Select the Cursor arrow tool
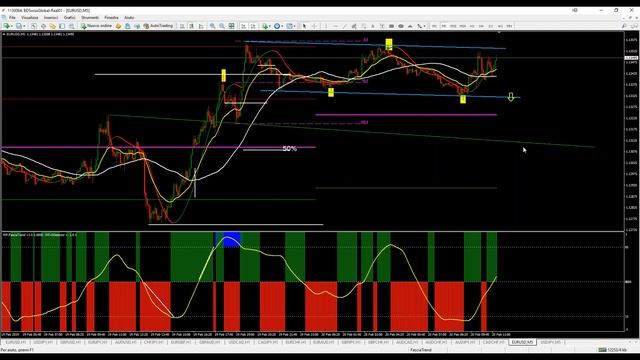This screenshot has width=640, height=360. pos(304,26)
